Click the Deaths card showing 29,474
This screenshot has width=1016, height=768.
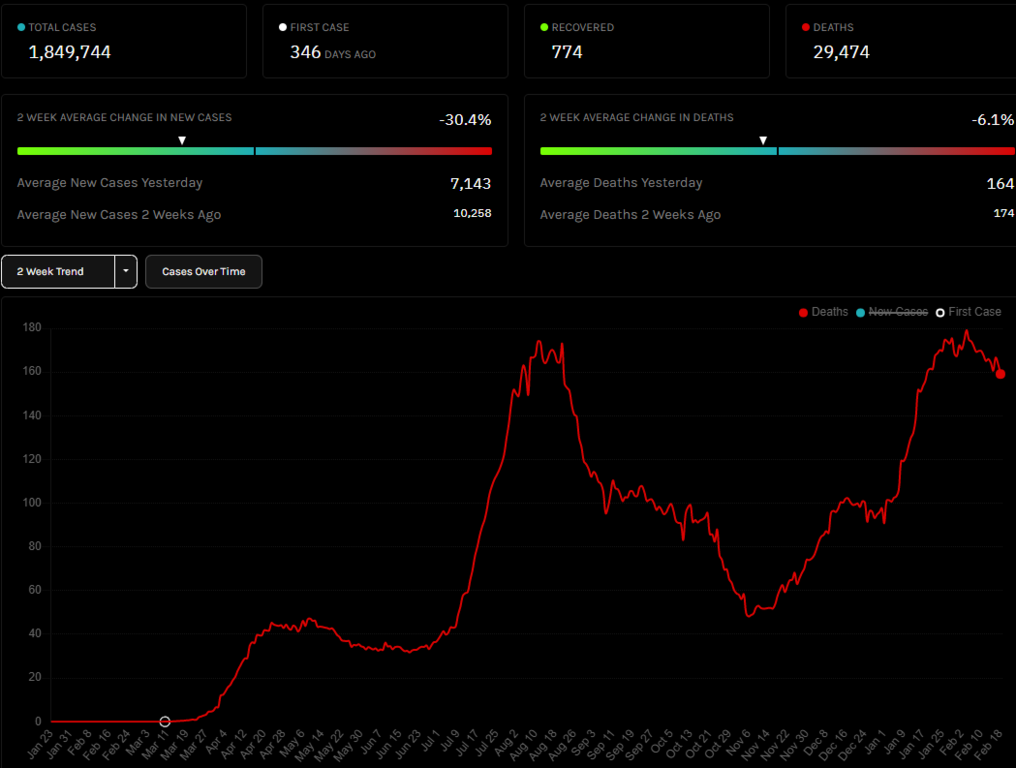900,41
